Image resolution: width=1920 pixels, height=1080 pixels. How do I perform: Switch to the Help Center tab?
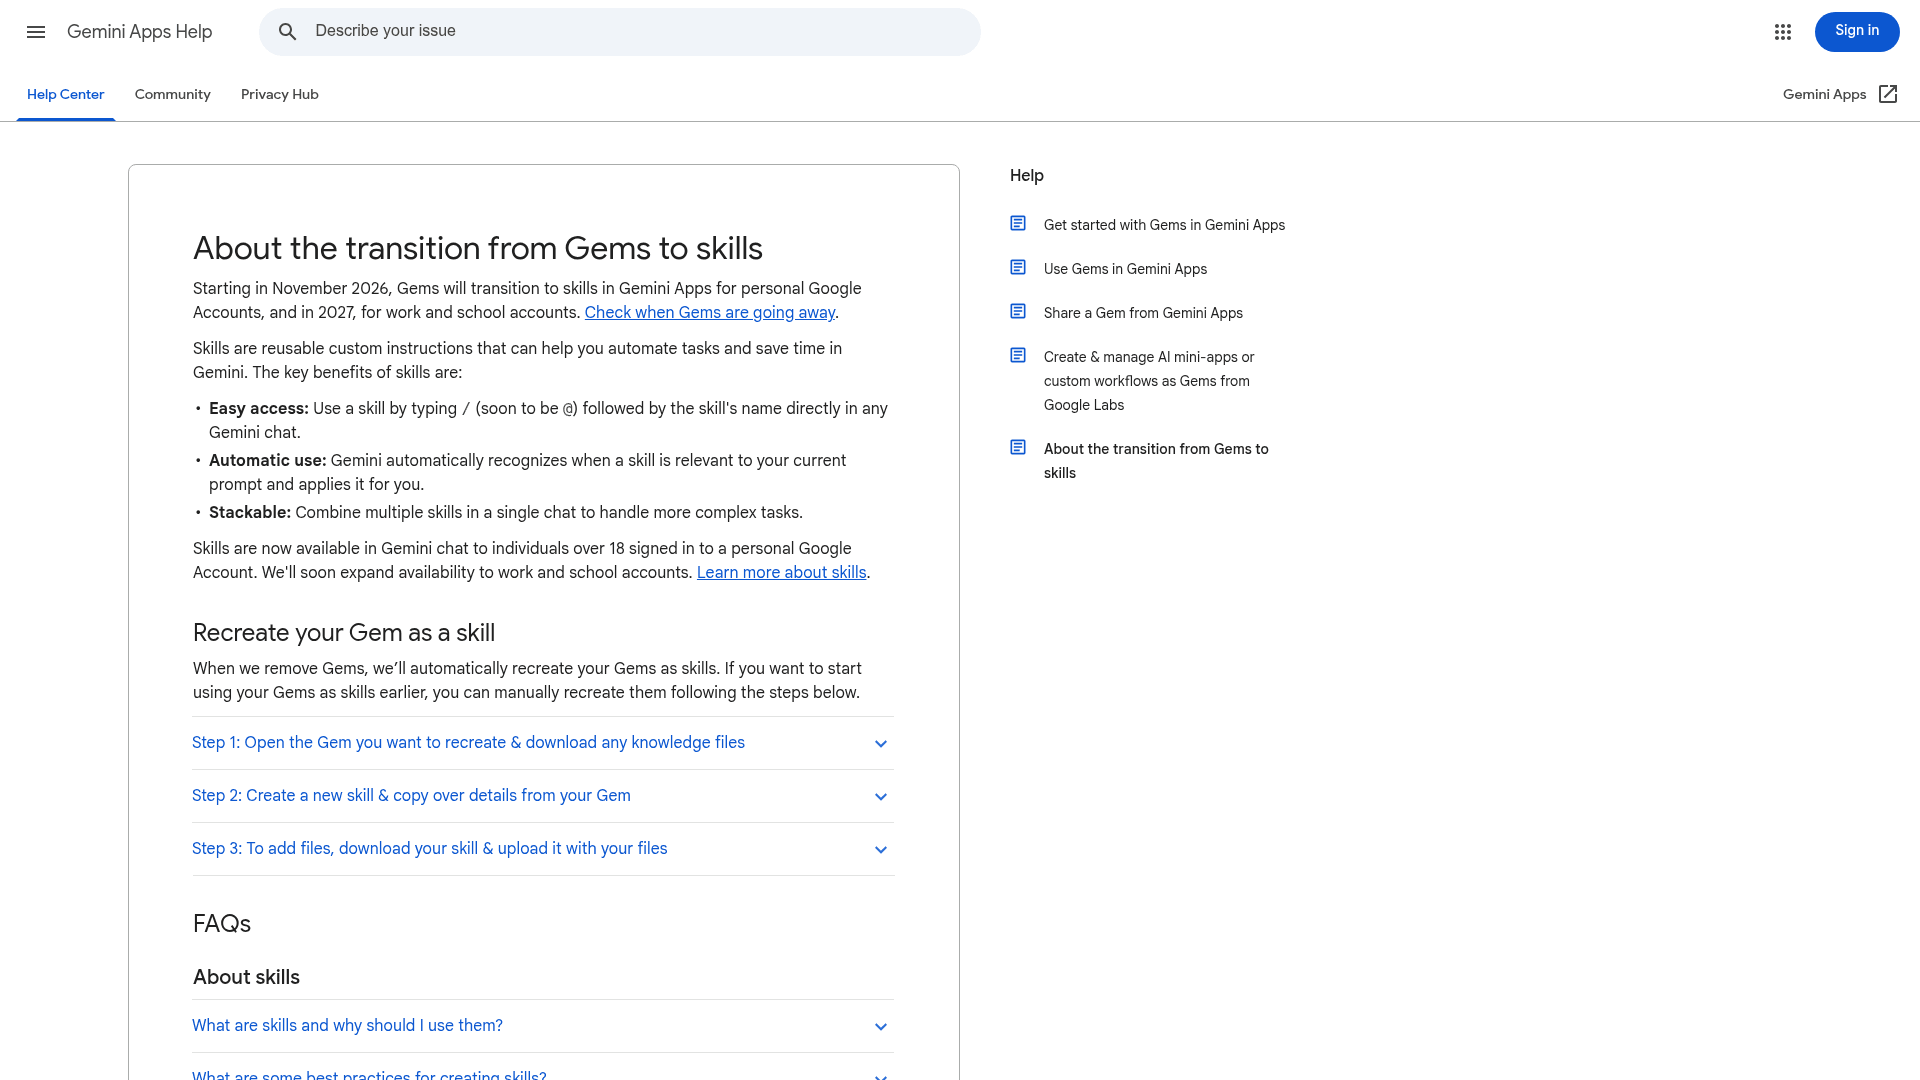click(66, 94)
